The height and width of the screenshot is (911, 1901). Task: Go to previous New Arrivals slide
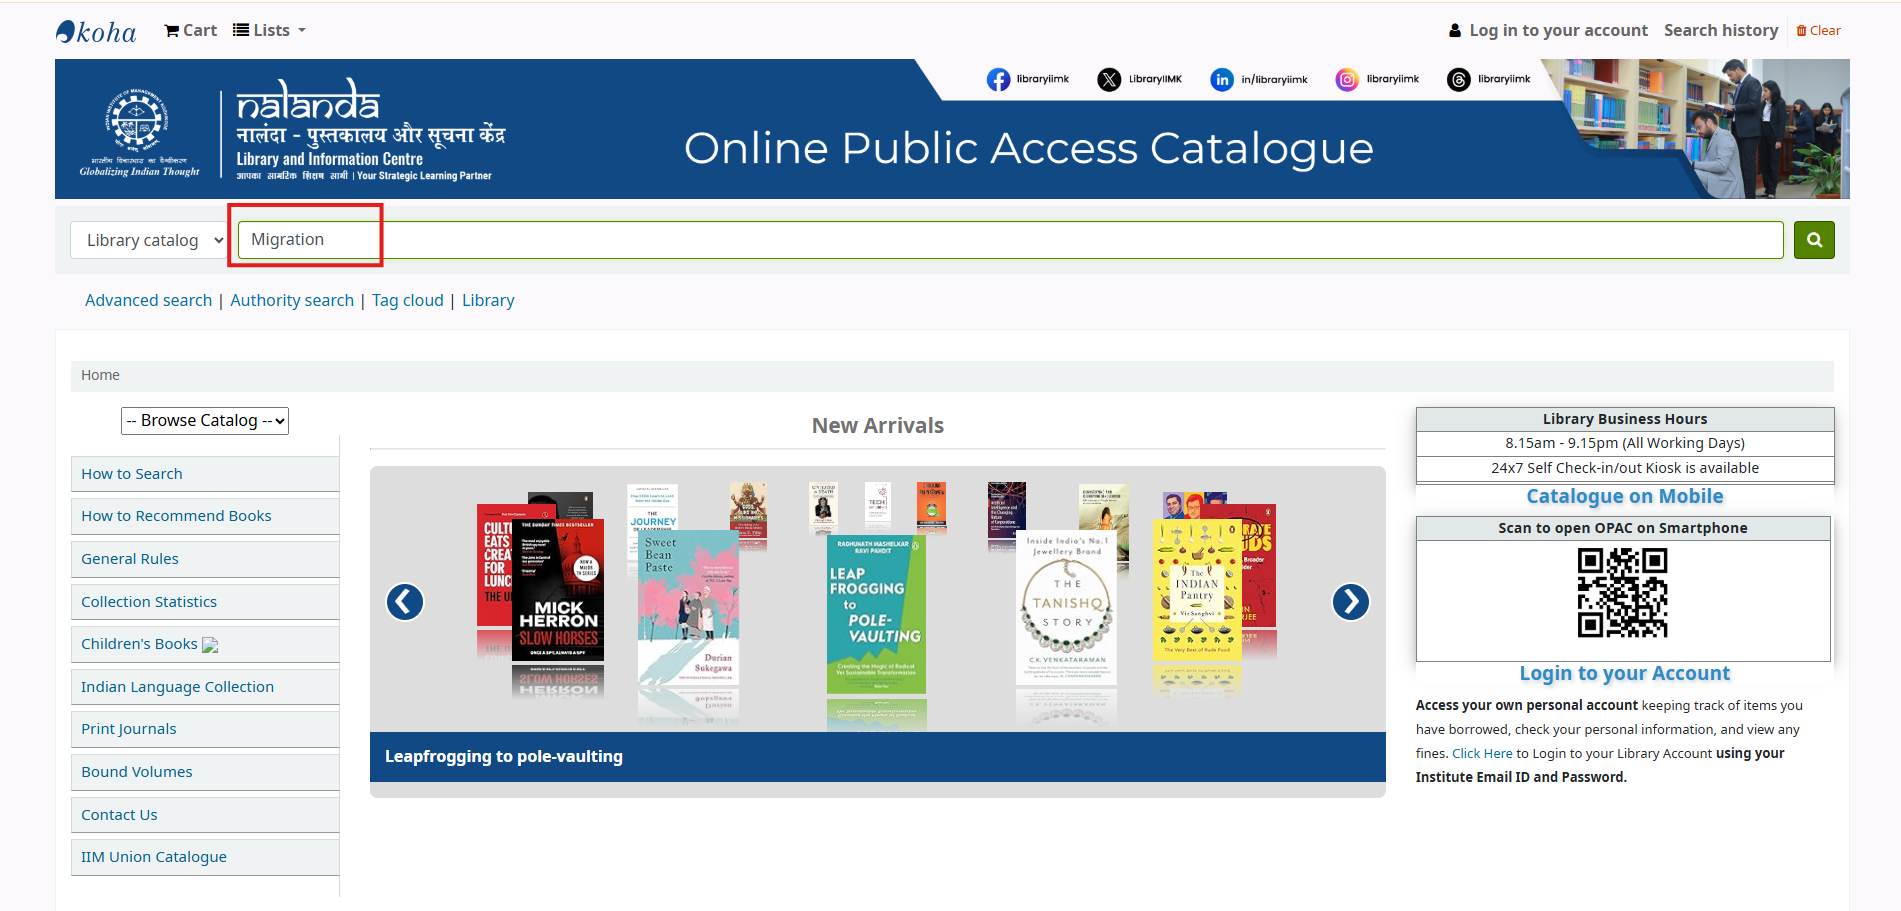point(405,602)
